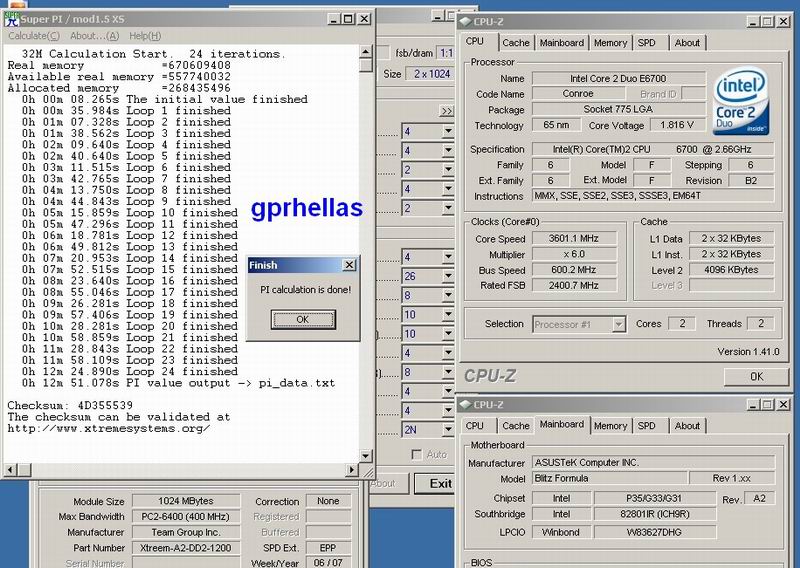Click the fsb/dram ratio field 1:1
Screen dimensions: 800x568
tap(446, 53)
